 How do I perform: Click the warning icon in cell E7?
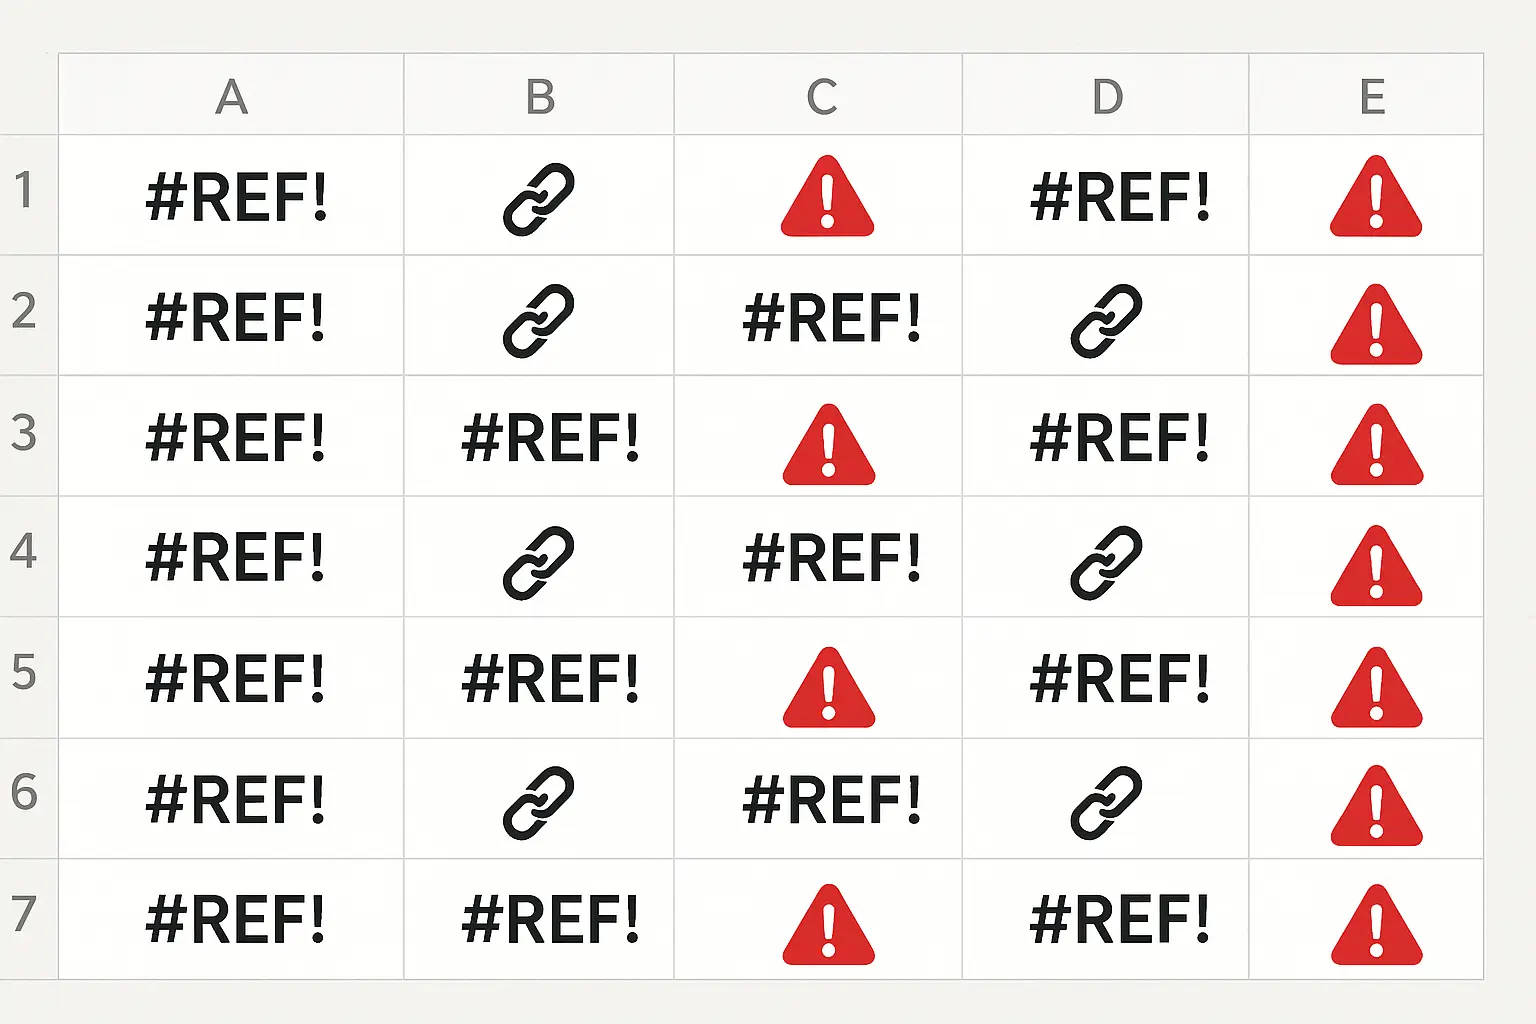coord(1376,927)
